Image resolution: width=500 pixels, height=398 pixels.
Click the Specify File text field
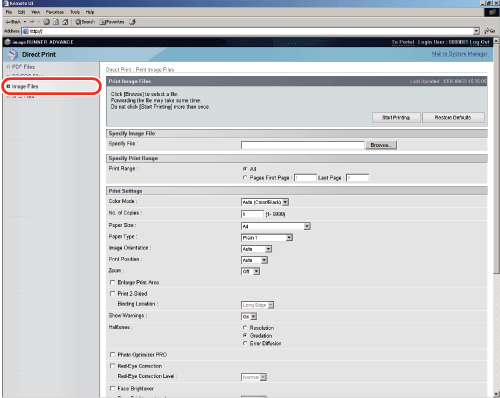click(303, 145)
